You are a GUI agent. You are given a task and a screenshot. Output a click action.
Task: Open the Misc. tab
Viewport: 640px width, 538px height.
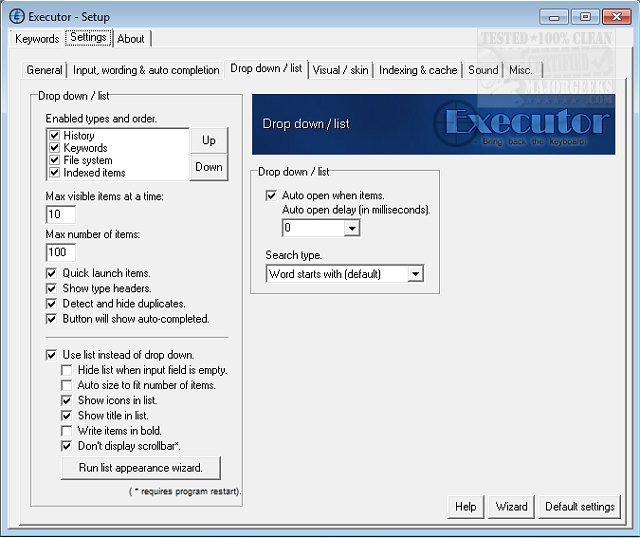pos(521,70)
